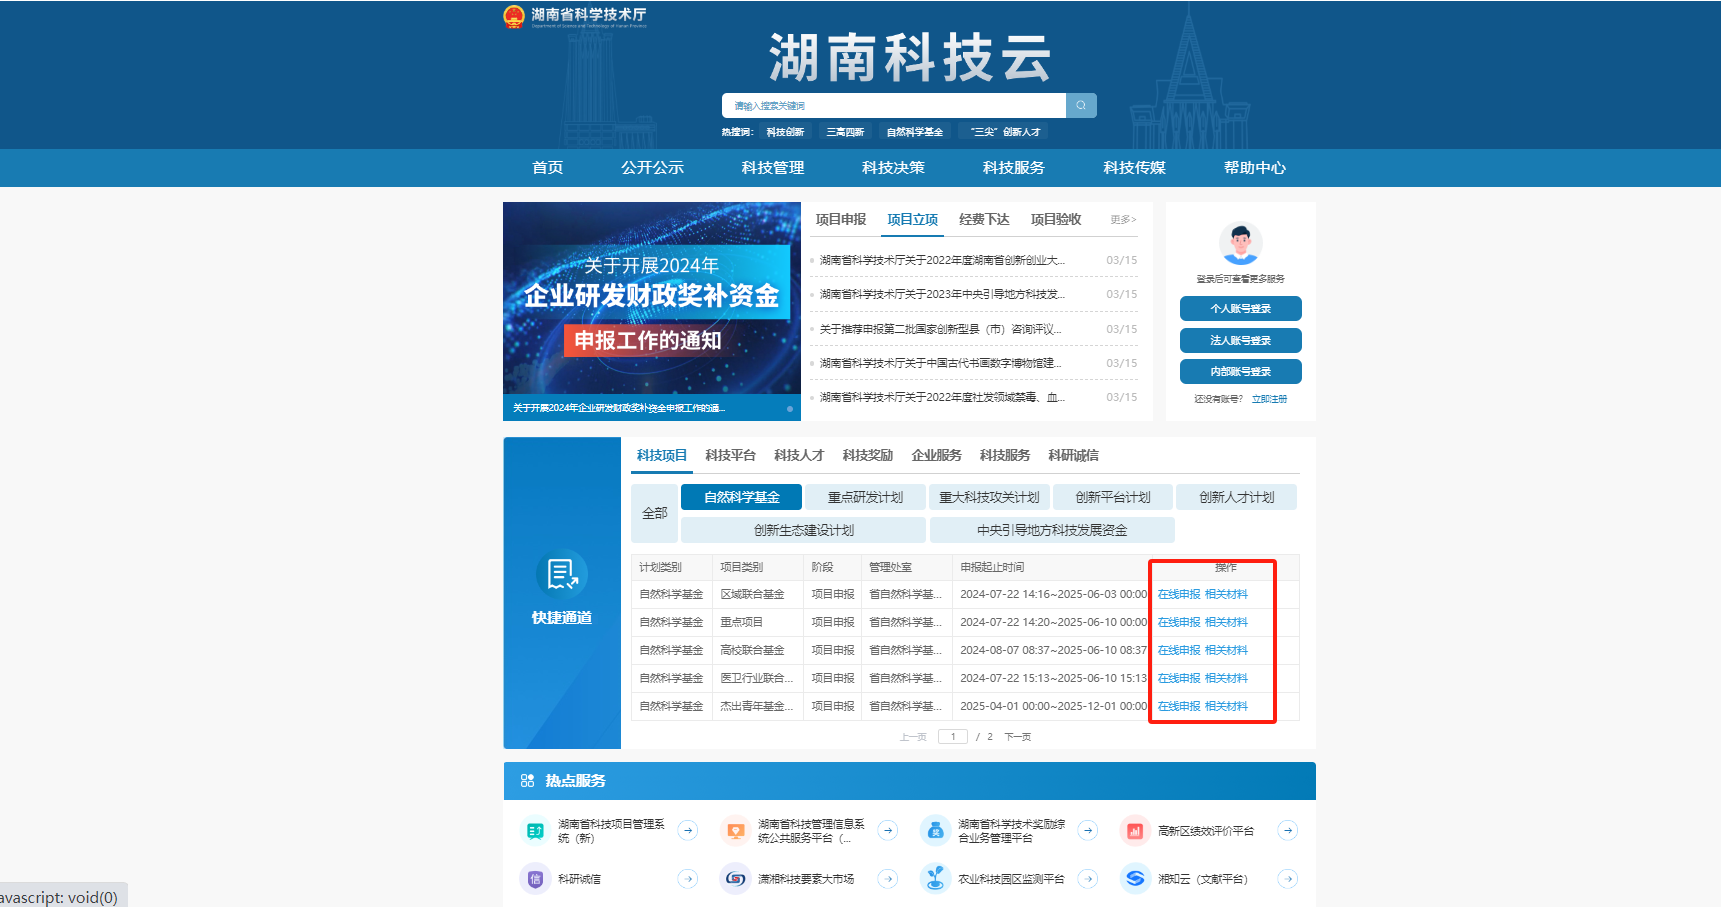
Task: Choose the 全部 category filter
Action: [x=655, y=513]
